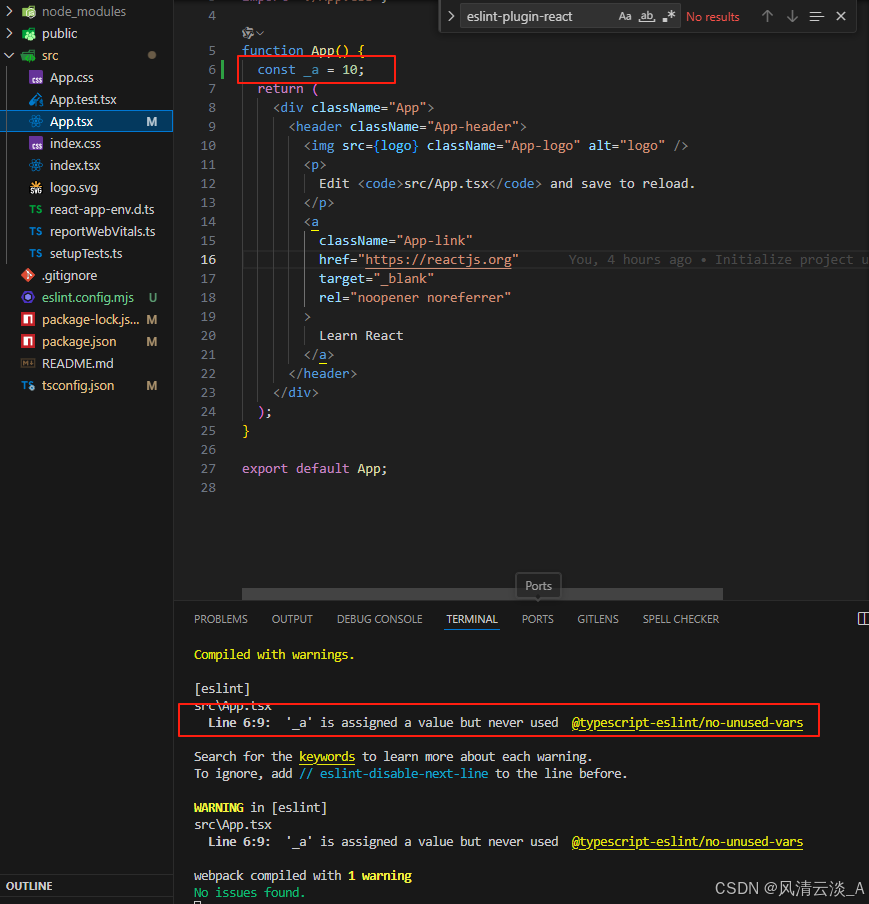Image resolution: width=869 pixels, height=904 pixels.
Task: Click the npm icon beside package.json
Action: tap(28, 341)
